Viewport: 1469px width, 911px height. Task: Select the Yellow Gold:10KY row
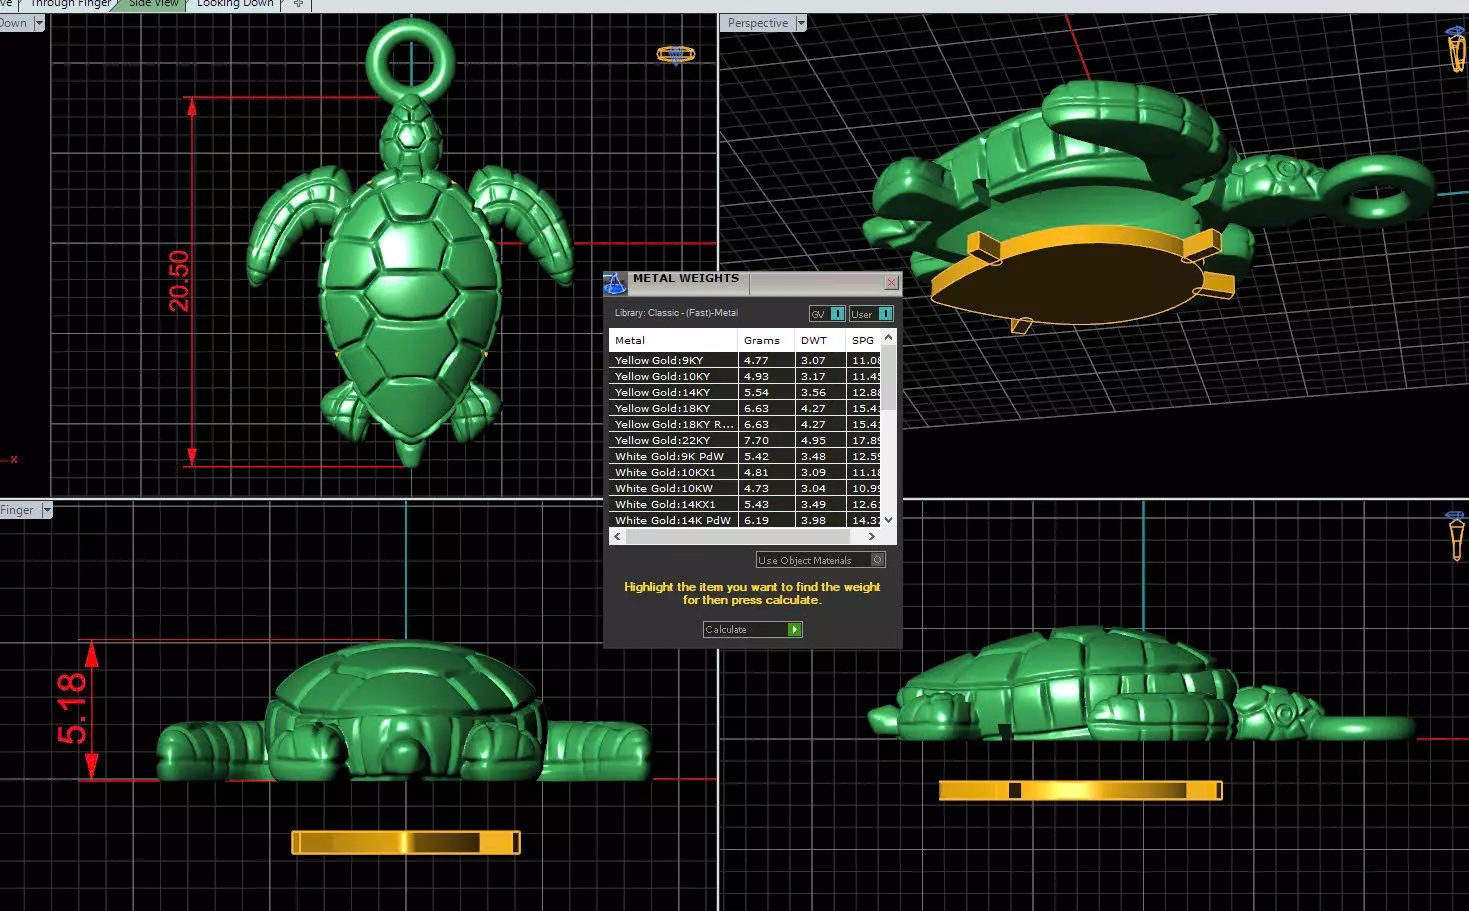745,376
